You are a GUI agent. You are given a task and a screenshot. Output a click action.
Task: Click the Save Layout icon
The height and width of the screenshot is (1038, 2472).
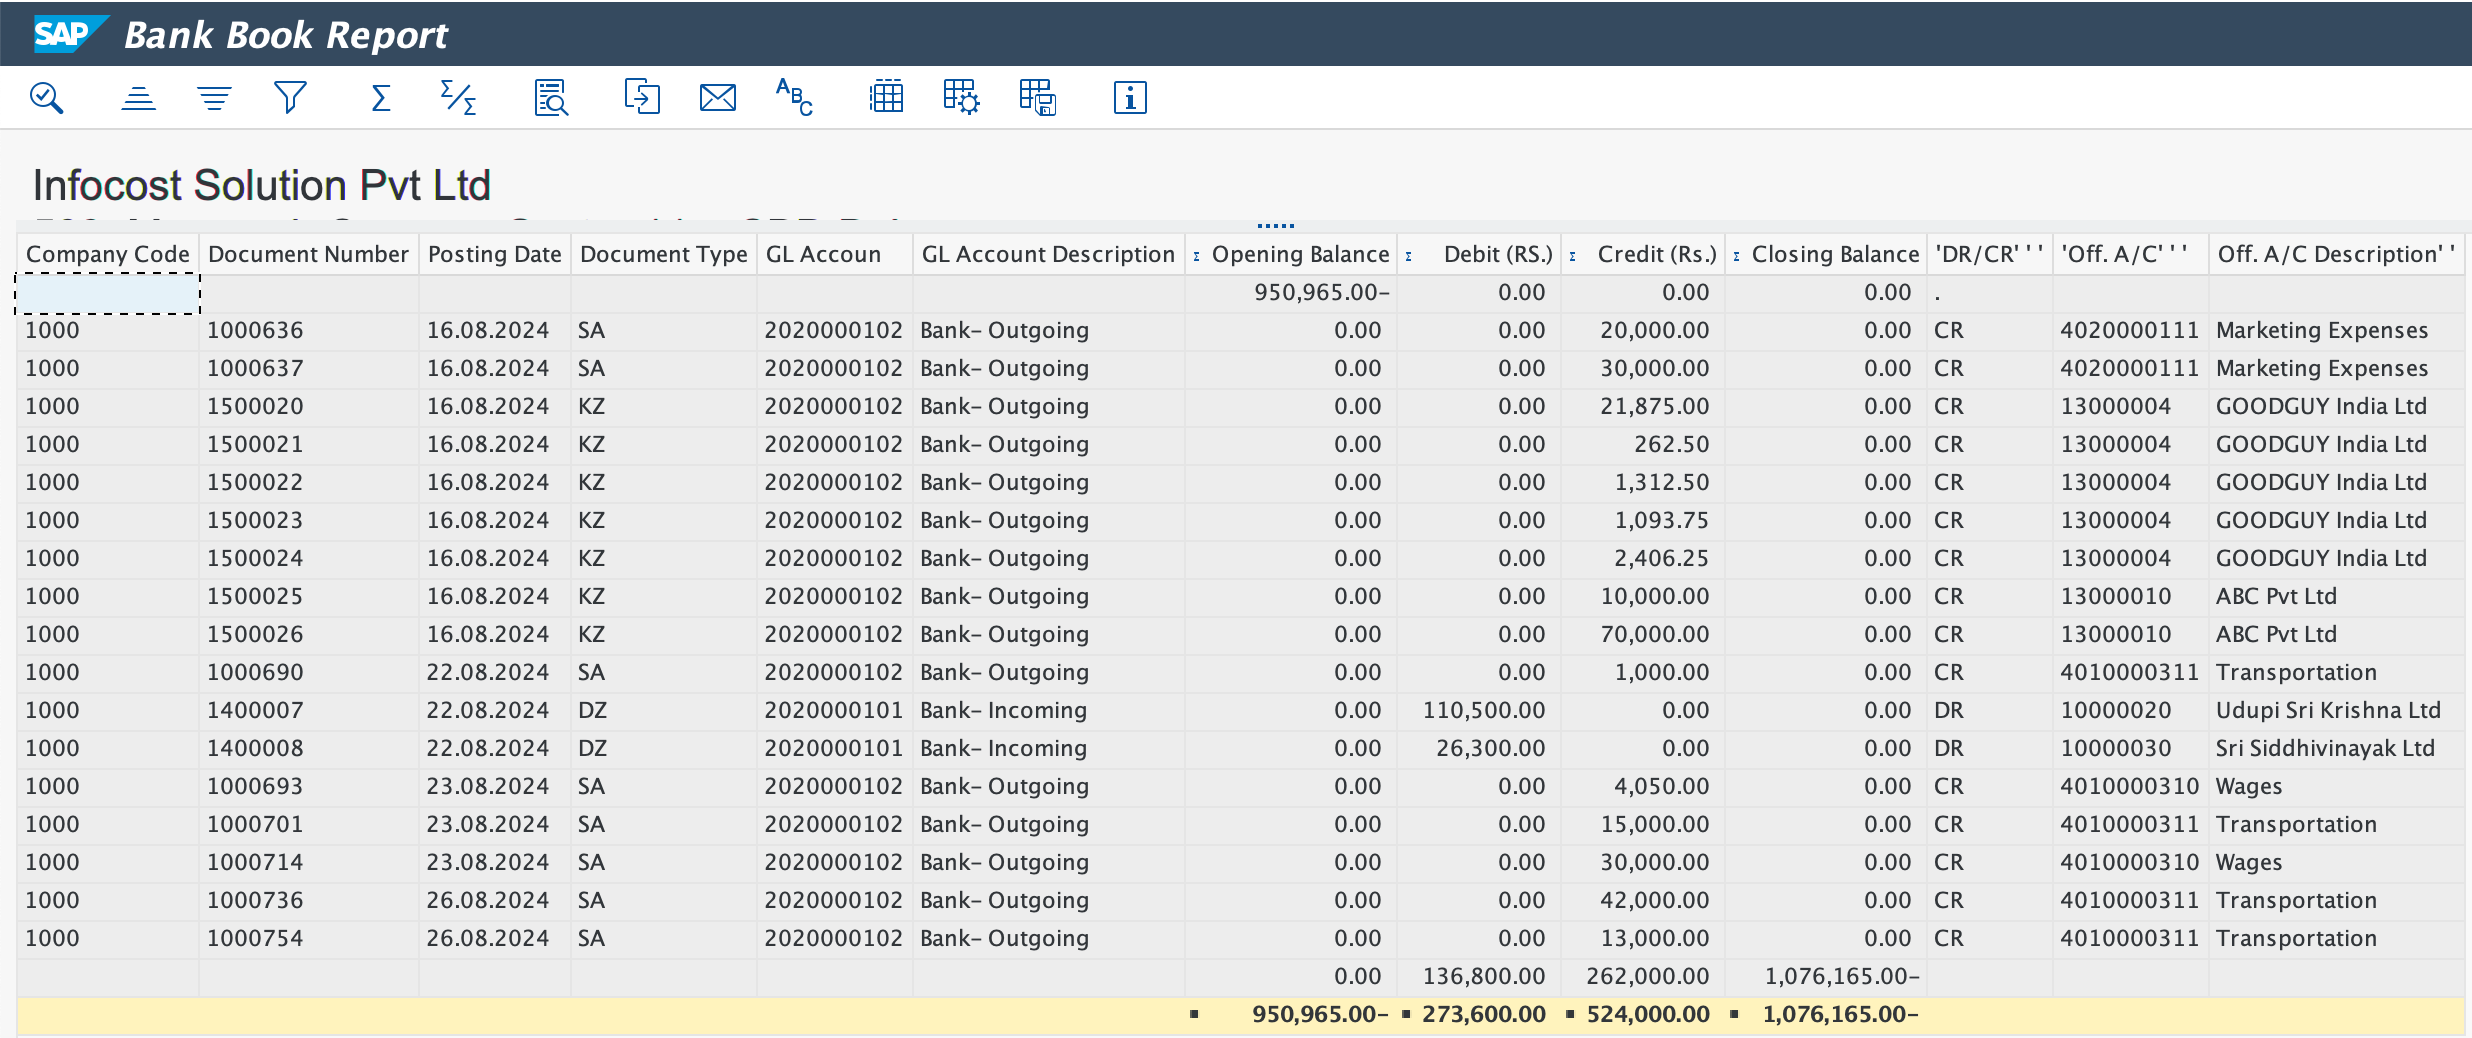[1037, 98]
